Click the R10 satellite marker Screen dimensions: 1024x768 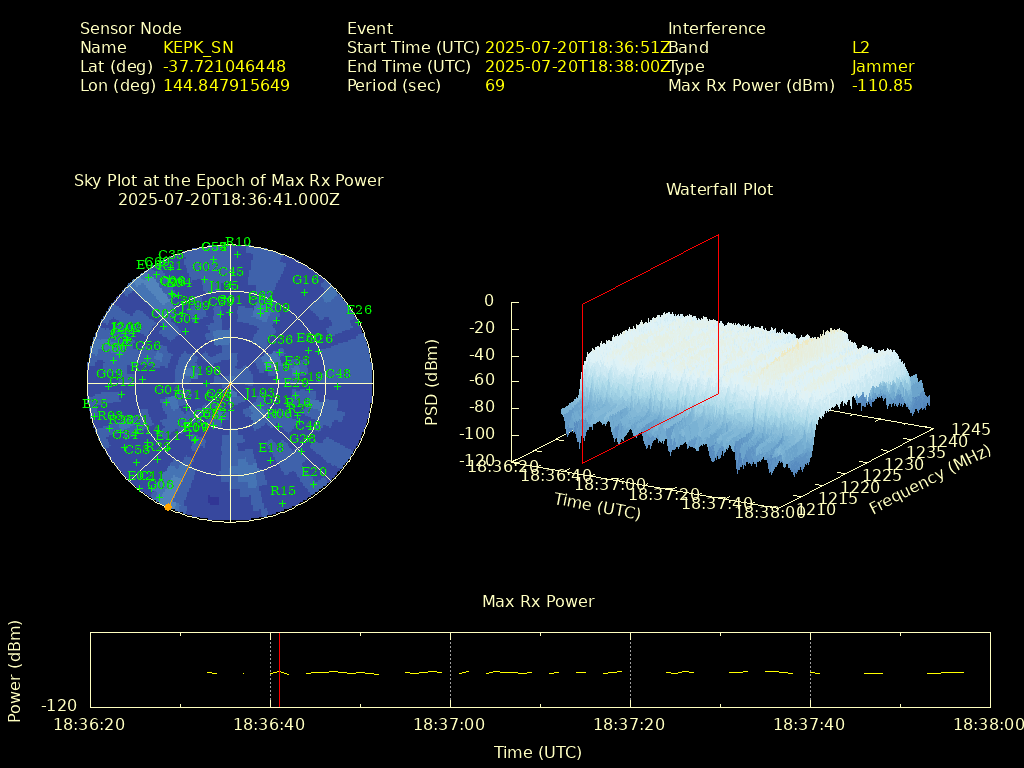[237, 254]
